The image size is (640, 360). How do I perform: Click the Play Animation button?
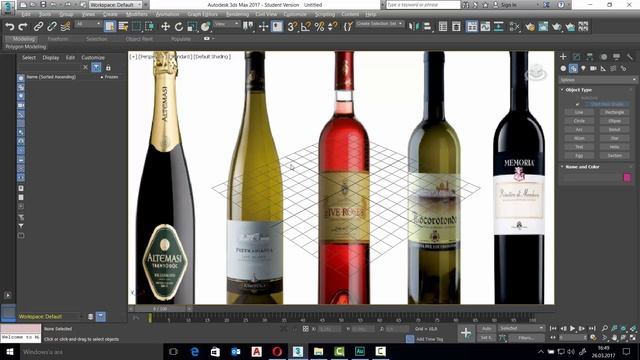[572, 328]
